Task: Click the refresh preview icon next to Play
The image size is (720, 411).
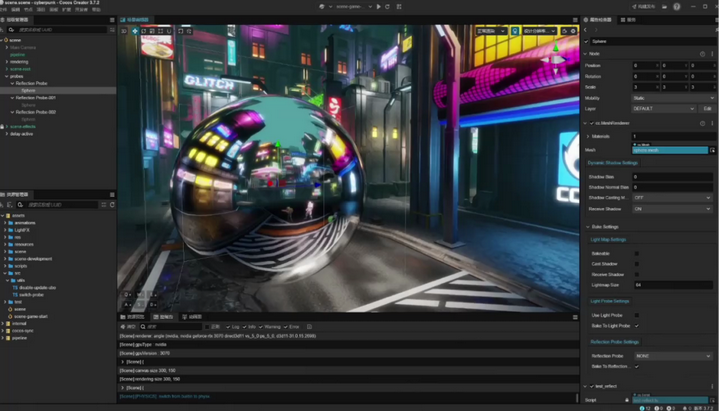Action: (387, 7)
